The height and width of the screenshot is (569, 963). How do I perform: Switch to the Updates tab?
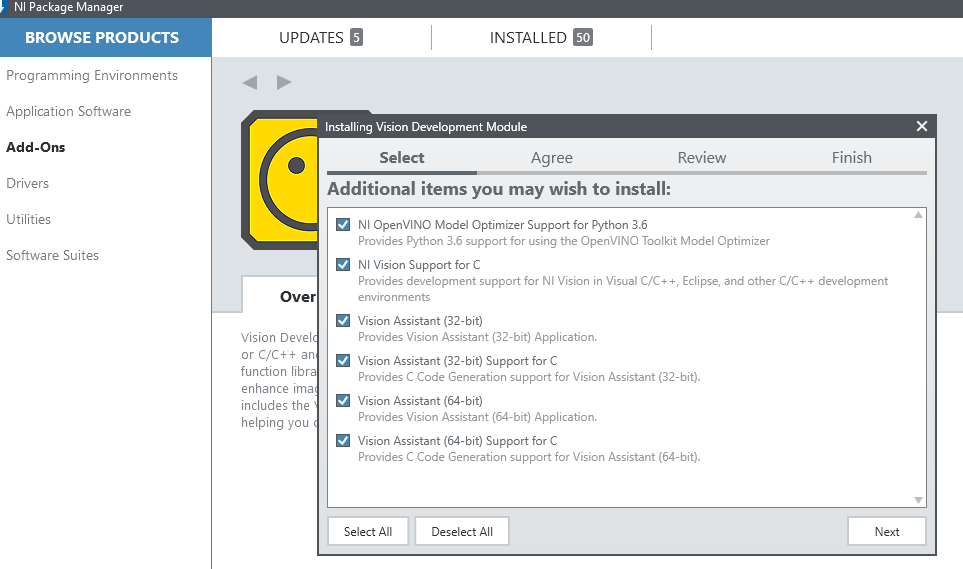(321, 37)
